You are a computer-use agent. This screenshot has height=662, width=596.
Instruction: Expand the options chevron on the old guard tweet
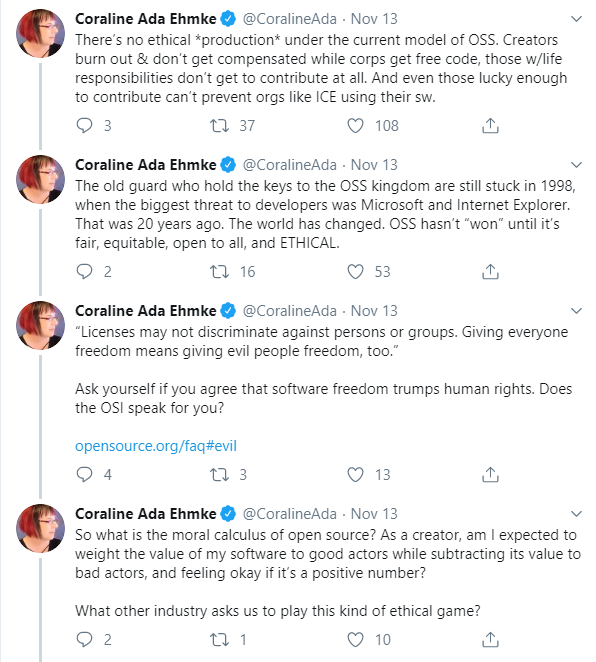(x=576, y=165)
